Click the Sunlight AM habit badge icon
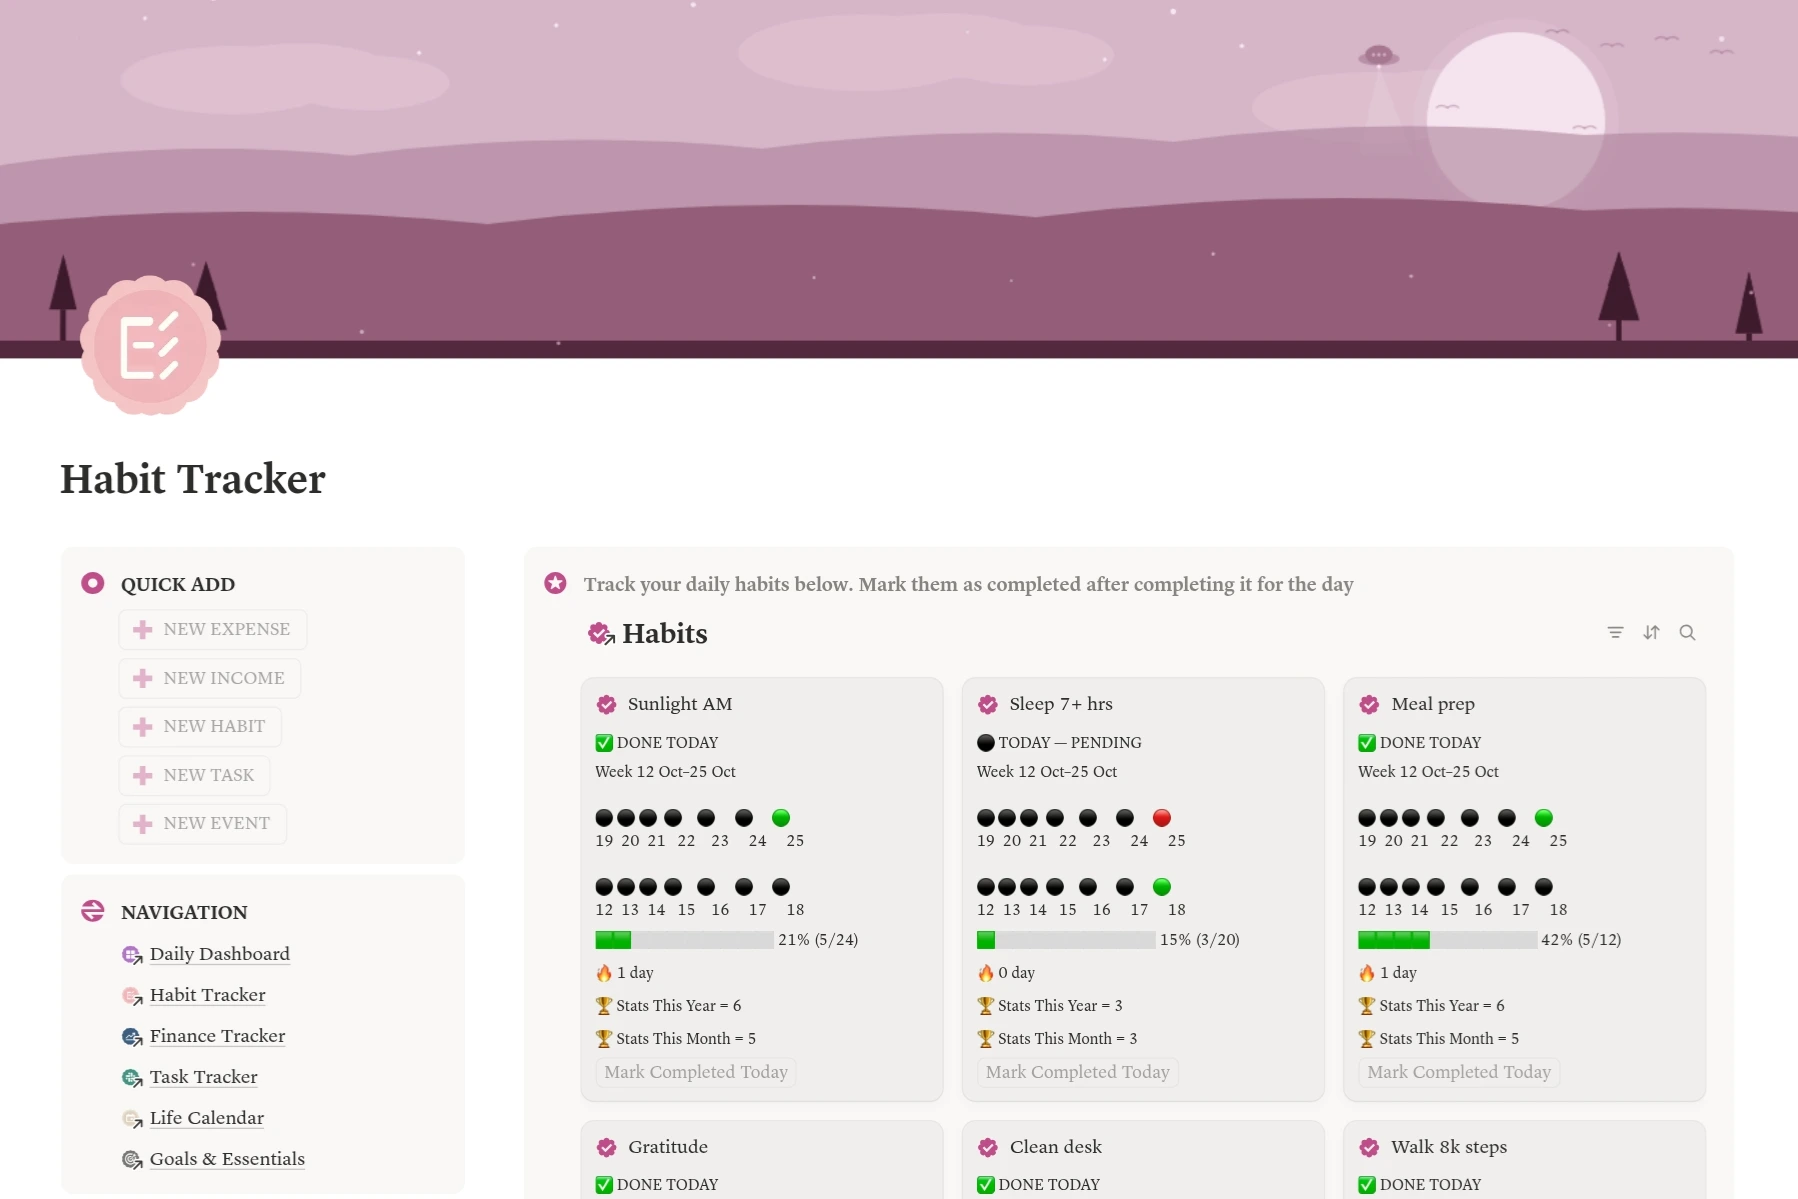The height and width of the screenshot is (1199, 1798). 606,704
